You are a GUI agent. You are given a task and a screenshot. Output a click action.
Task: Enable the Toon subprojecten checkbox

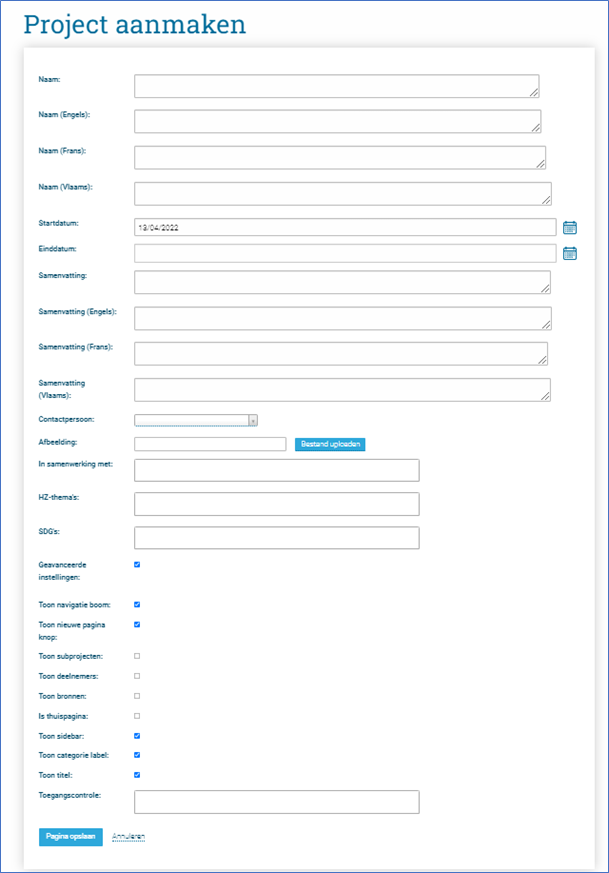(137, 656)
